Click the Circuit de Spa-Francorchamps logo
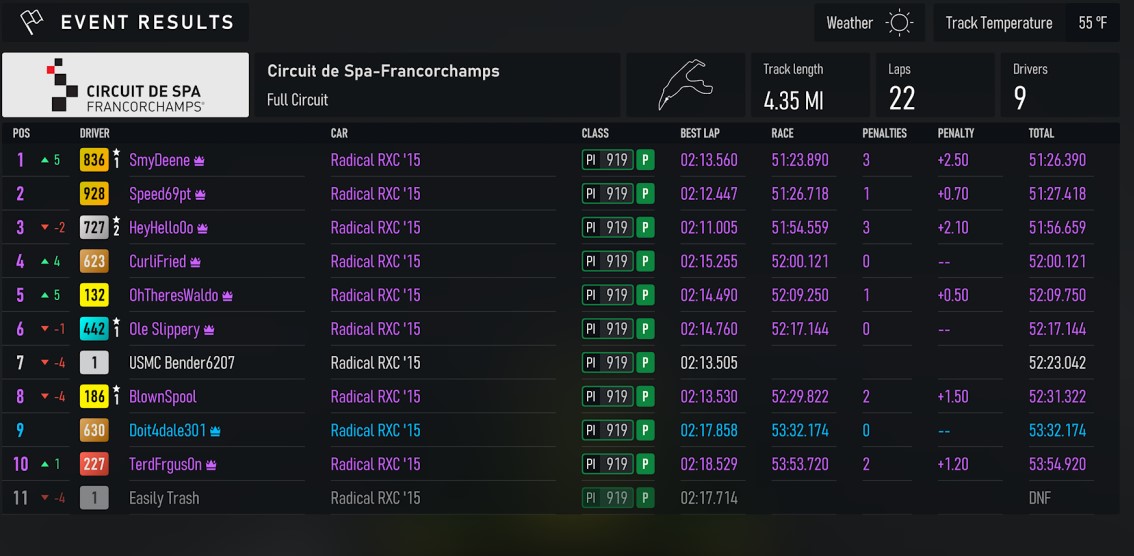This screenshot has width=1134, height=556. pyautogui.click(x=125, y=85)
